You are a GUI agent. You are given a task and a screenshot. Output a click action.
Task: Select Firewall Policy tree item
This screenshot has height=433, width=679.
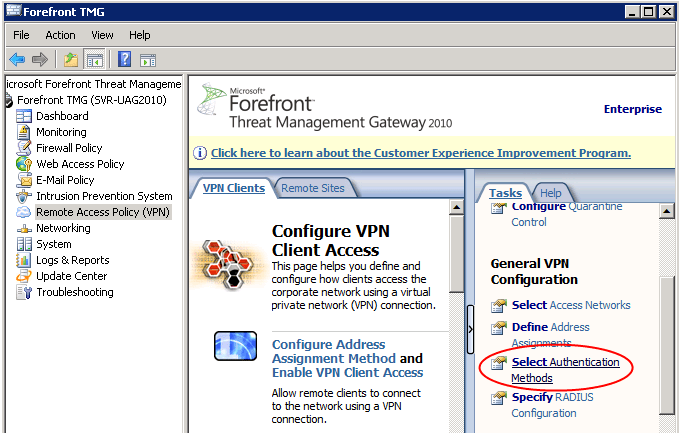(69, 148)
